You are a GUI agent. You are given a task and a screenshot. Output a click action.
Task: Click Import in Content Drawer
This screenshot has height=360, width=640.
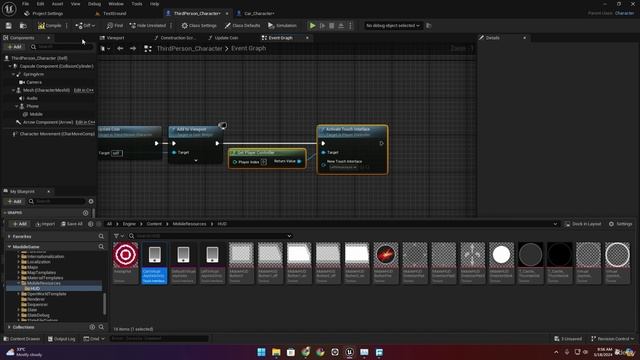point(45,224)
